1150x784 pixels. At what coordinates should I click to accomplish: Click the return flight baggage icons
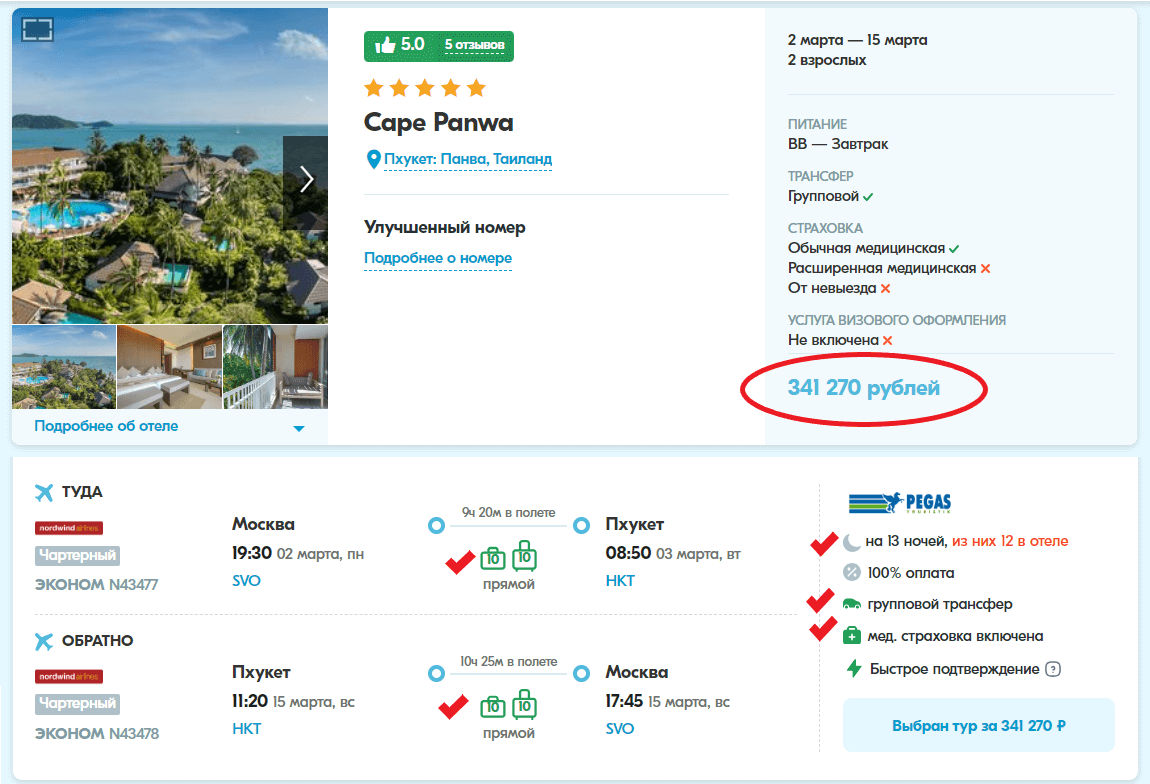point(509,705)
